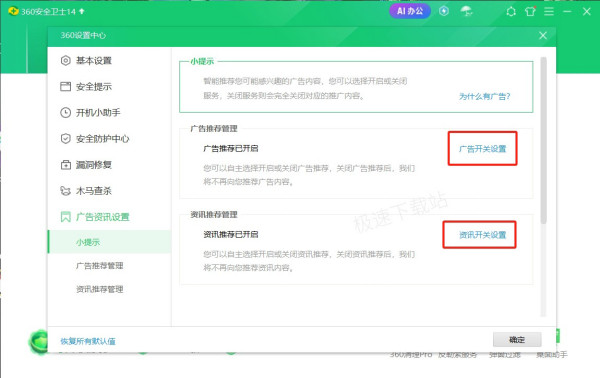Open AI 办公 button in the title bar
This screenshot has width=600, height=378.
click(x=410, y=11)
